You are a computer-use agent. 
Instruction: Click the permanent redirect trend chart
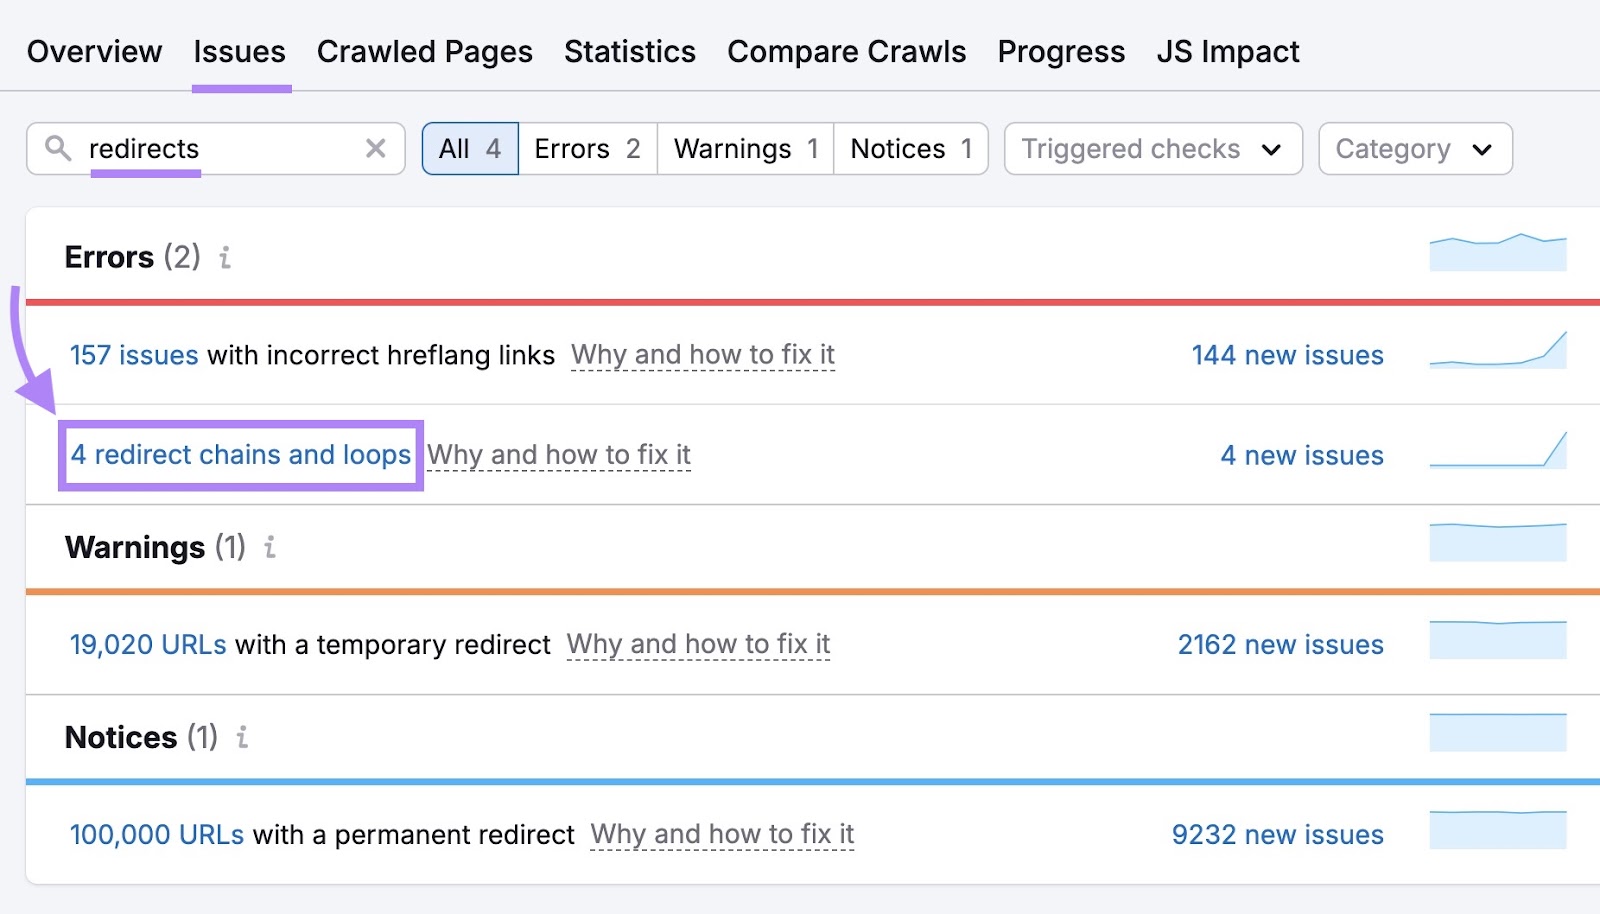point(1497,832)
